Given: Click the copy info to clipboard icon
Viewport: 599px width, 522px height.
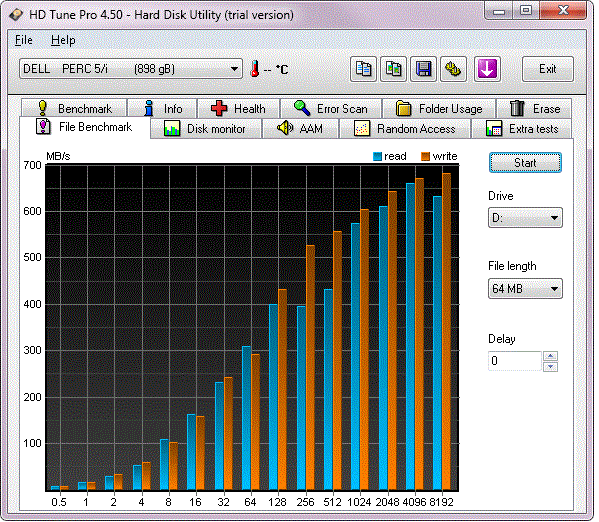Looking at the screenshot, I should [363, 69].
